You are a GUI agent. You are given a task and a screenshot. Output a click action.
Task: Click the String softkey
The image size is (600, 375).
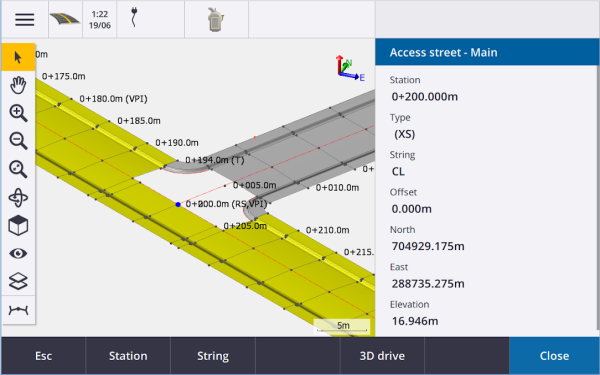click(x=213, y=356)
